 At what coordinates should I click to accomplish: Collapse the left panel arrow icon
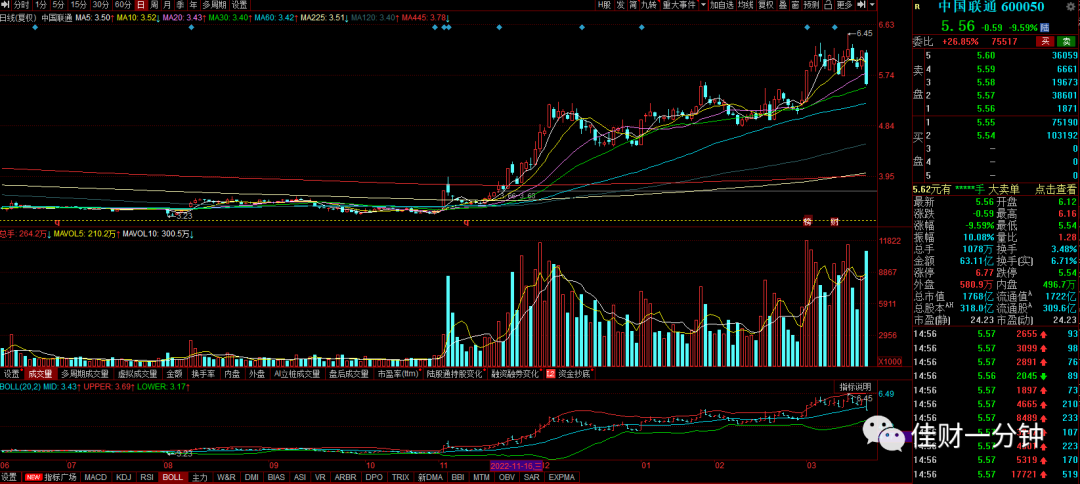(x=5, y=4)
